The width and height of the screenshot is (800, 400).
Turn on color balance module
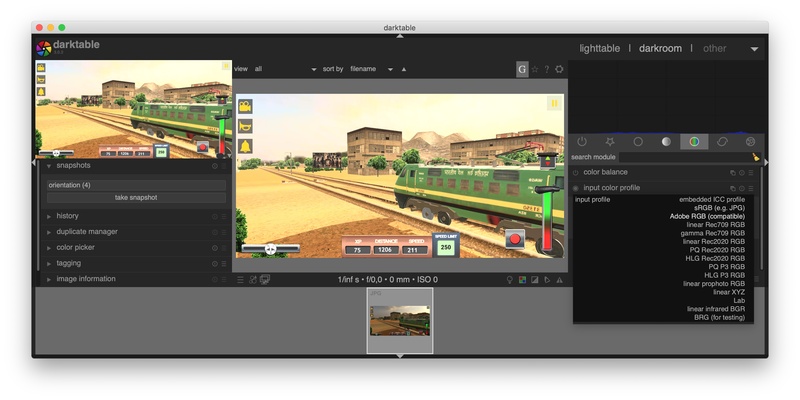(576, 173)
